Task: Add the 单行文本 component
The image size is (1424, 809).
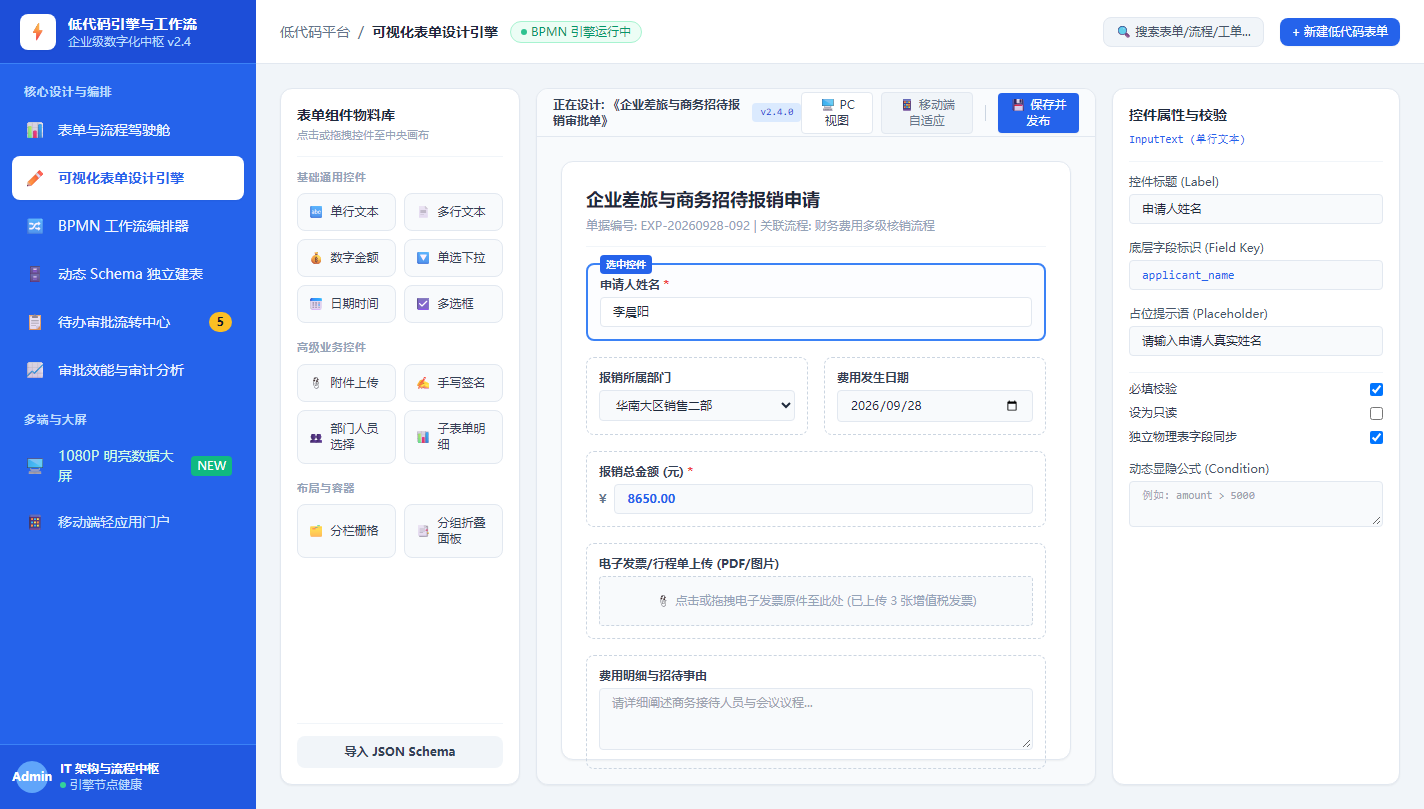Action: (x=346, y=212)
